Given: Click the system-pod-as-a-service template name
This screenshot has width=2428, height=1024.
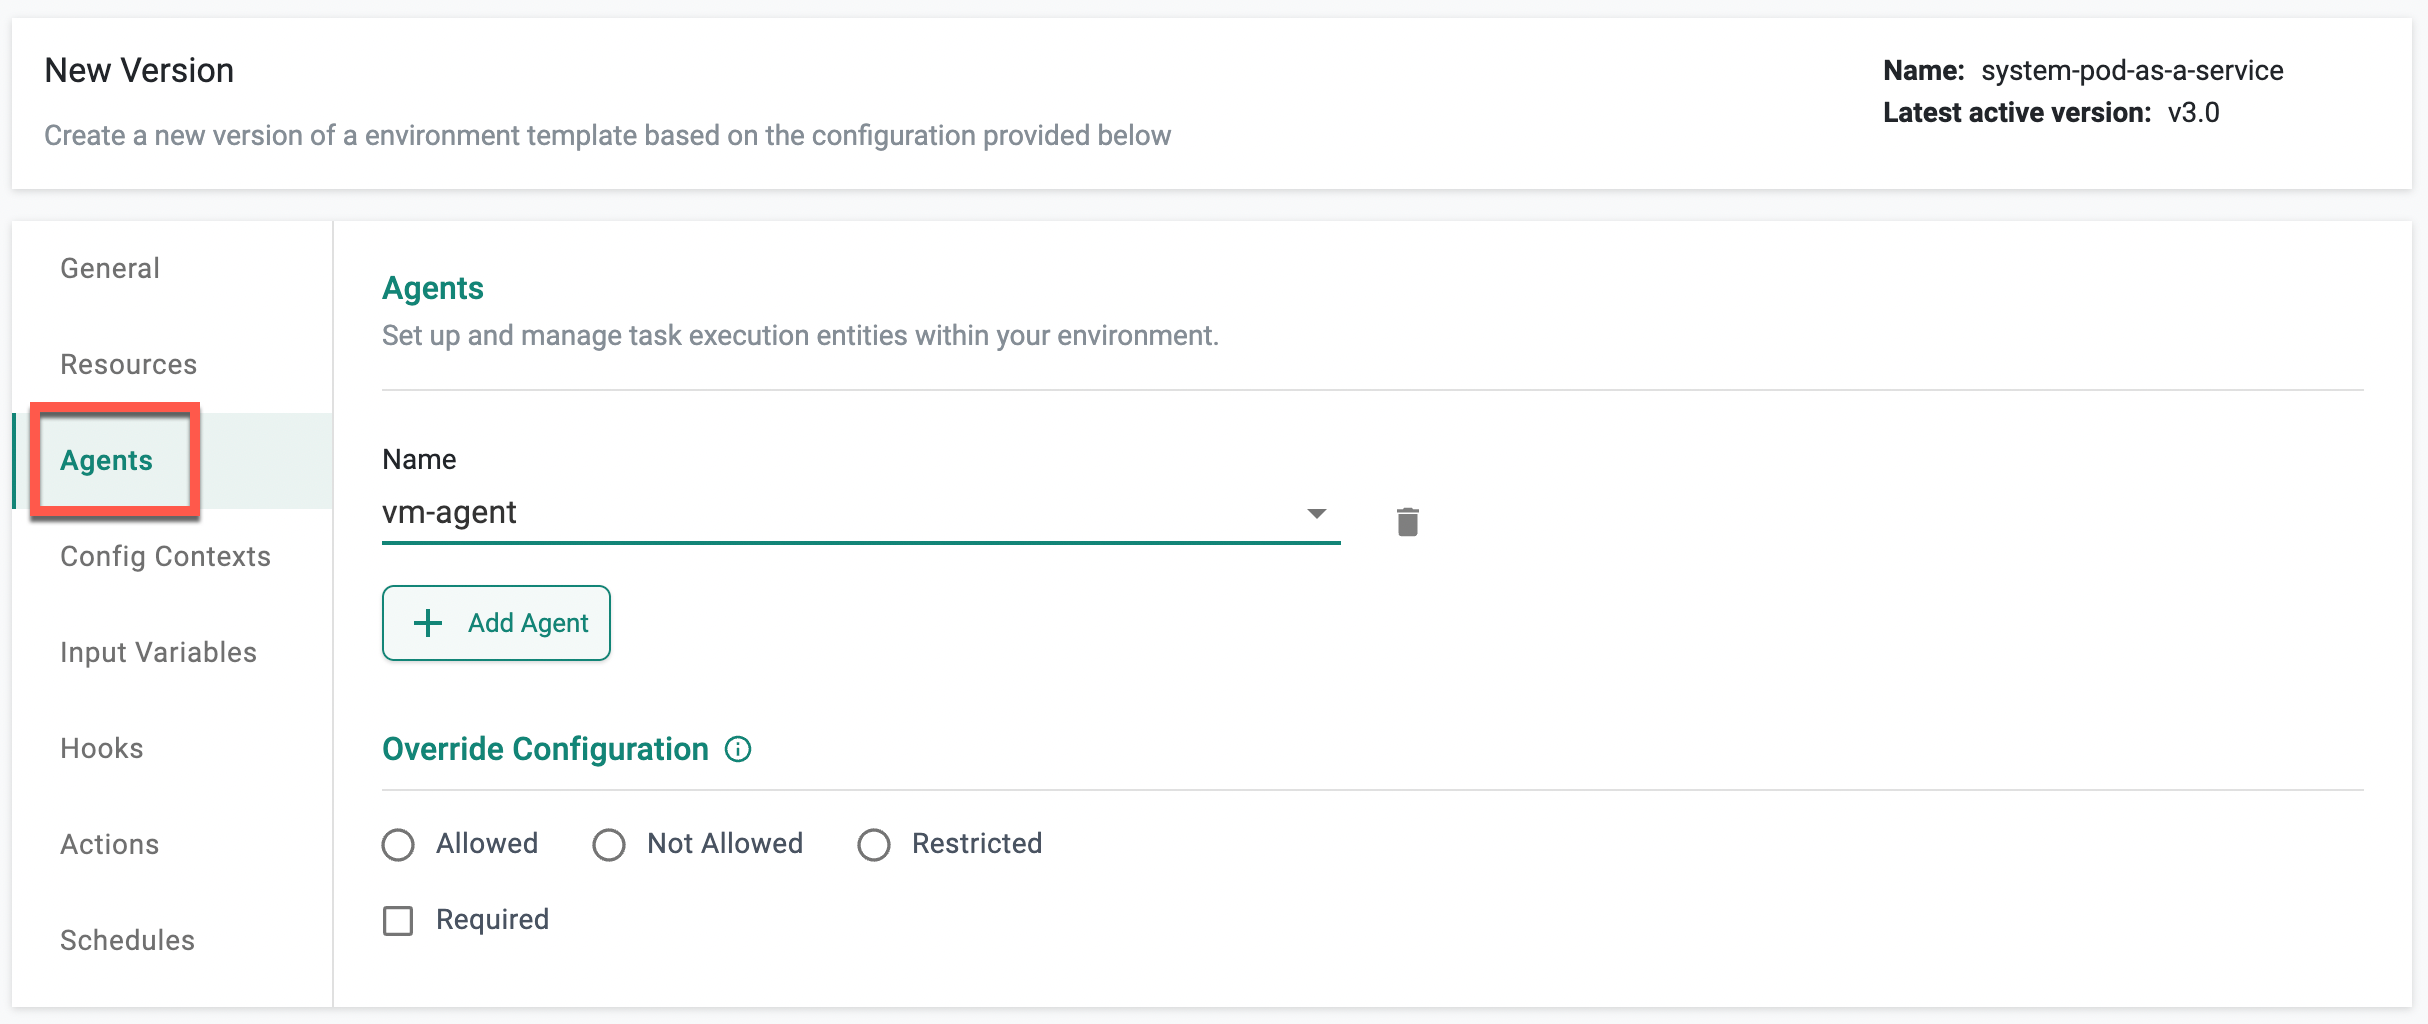Looking at the screenshot, I should click(2132, 71).
